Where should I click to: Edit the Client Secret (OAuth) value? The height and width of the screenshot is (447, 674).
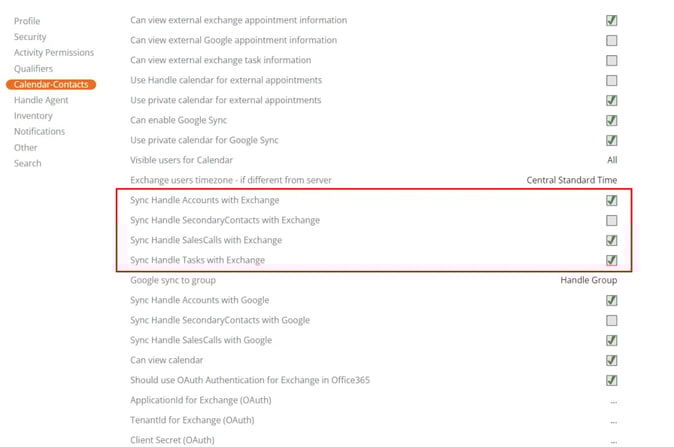pos(612,440)
